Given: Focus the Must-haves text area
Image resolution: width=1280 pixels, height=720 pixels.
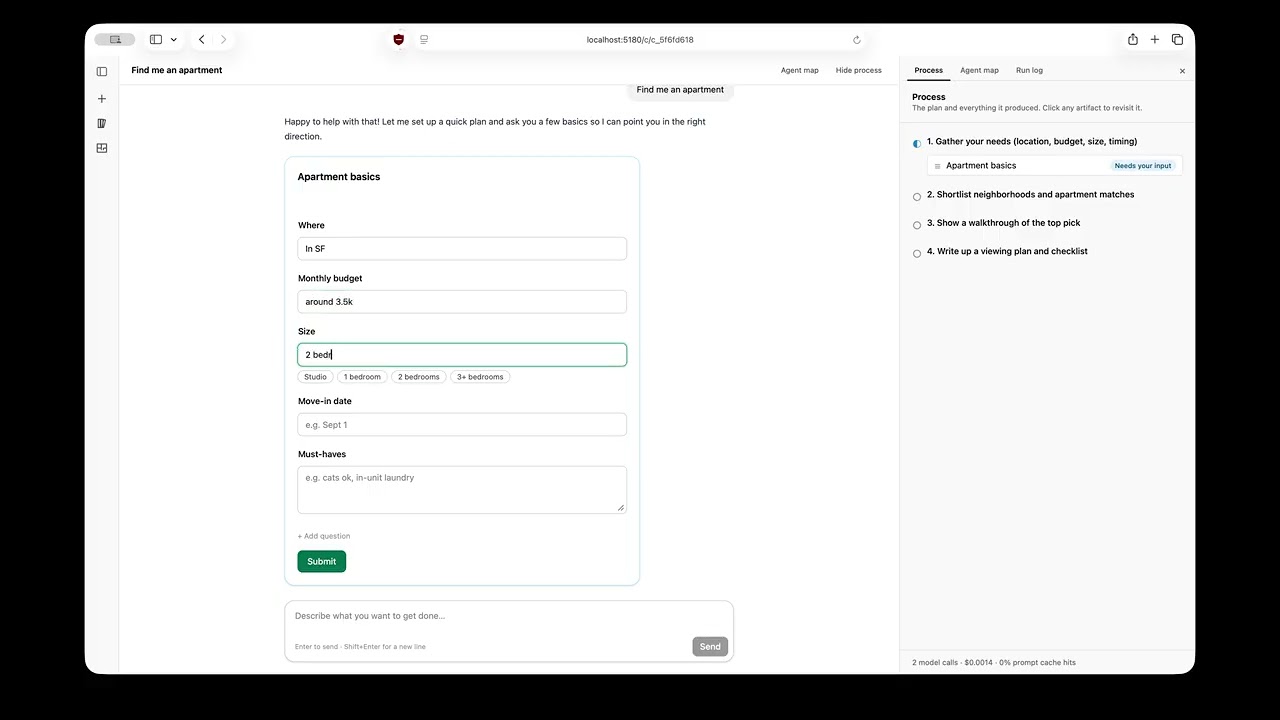Looking at the screenshot, I should (462, 490).
